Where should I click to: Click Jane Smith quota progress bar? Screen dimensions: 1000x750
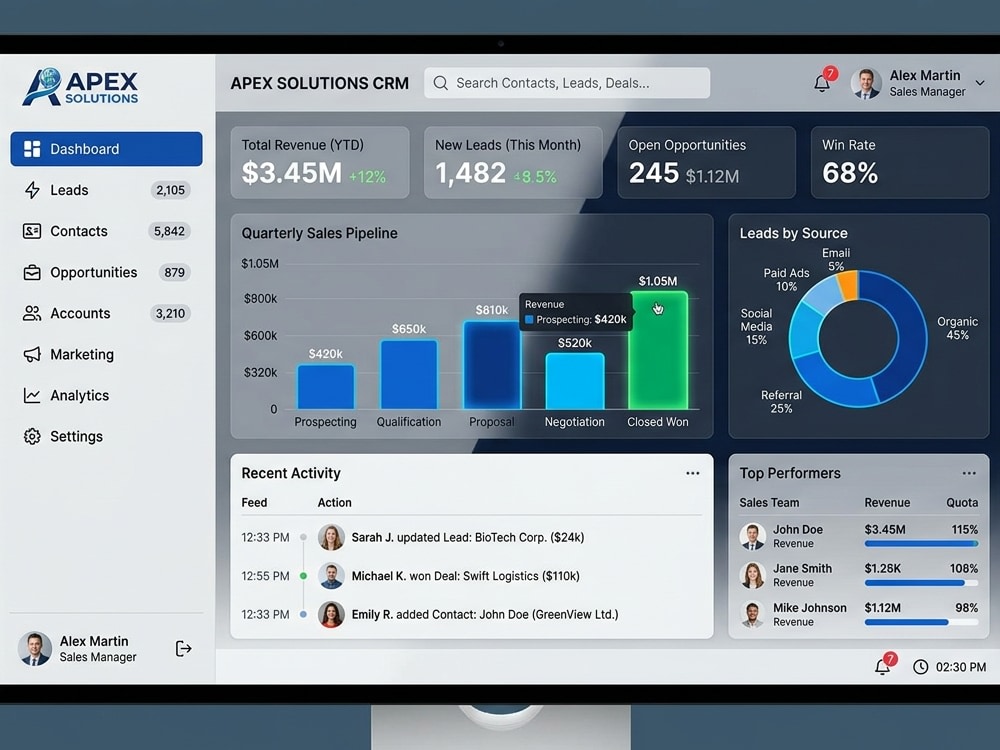tap(921, 583)
